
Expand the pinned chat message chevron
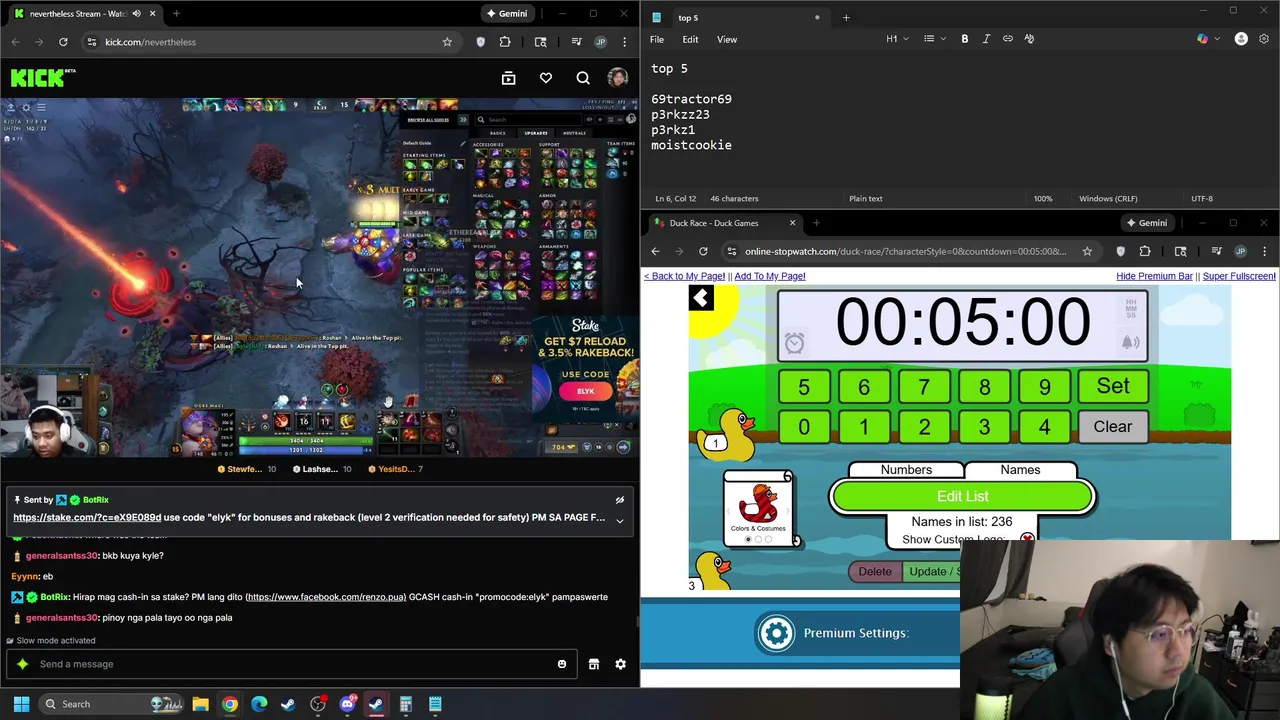[x=620, y=520]
